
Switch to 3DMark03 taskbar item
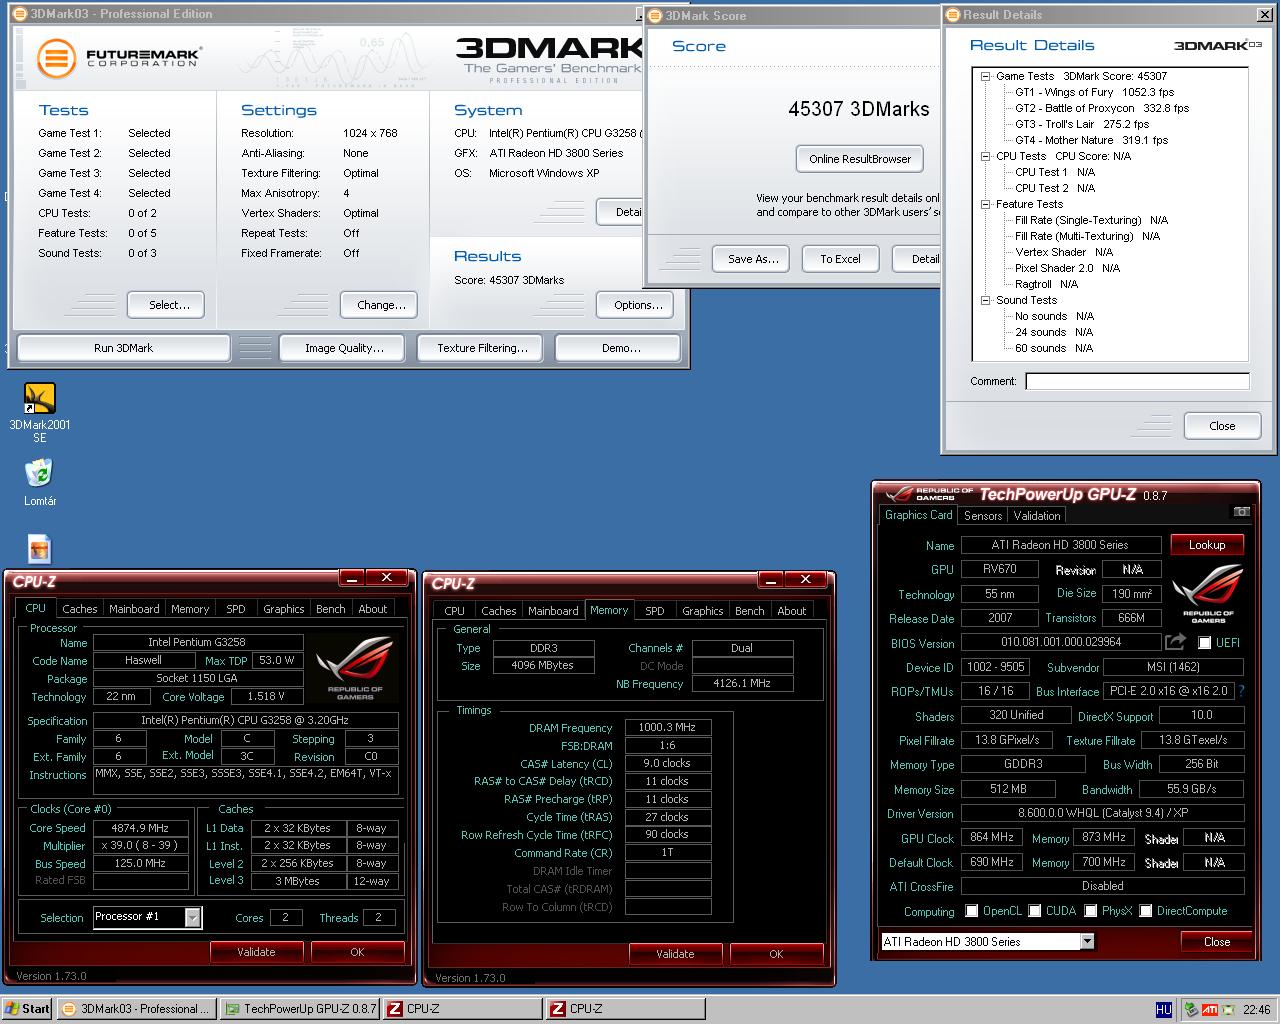pyautogui.click(x=137, y=1009)
